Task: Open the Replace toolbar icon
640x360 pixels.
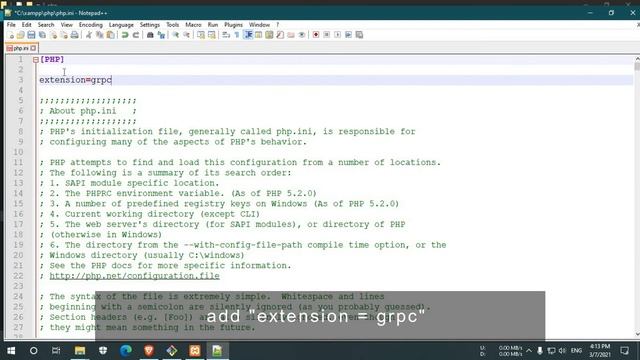Action: 161,35
